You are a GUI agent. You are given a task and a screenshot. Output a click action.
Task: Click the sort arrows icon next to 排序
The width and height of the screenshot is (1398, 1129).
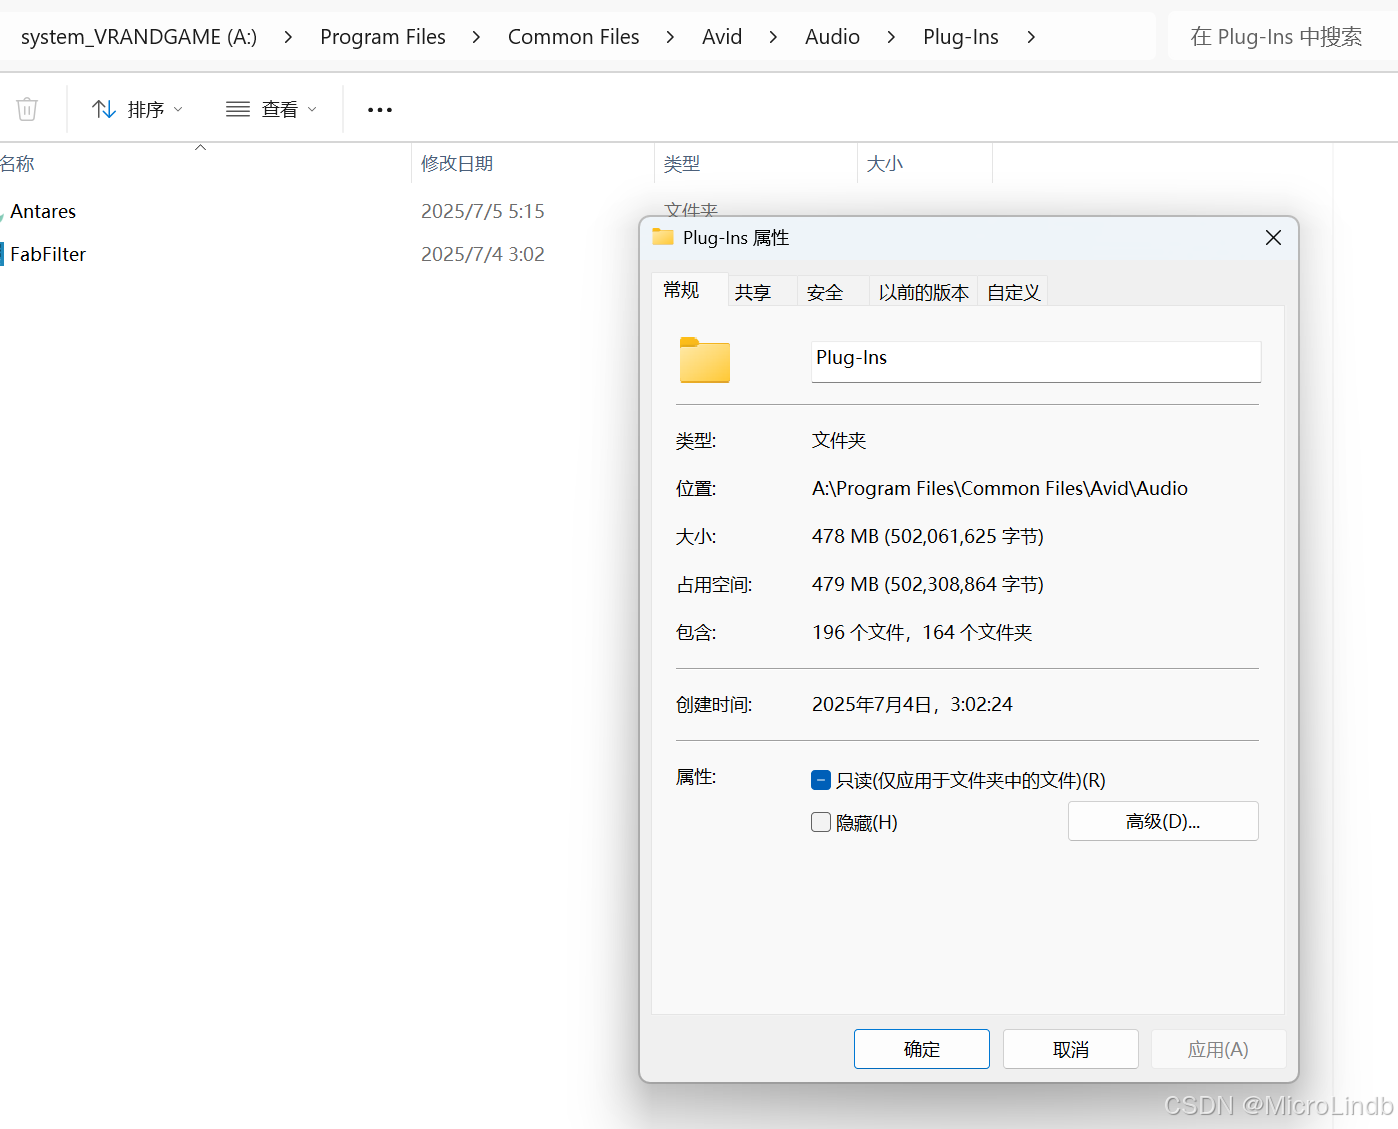tap(104, 109)
